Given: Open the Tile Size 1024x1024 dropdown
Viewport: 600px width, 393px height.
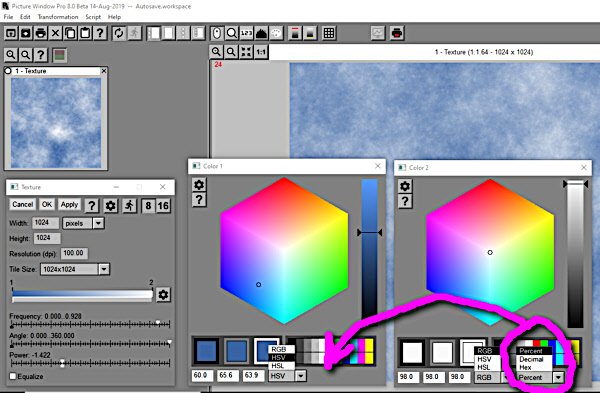Looking at the screenshot, I should 104,269.
